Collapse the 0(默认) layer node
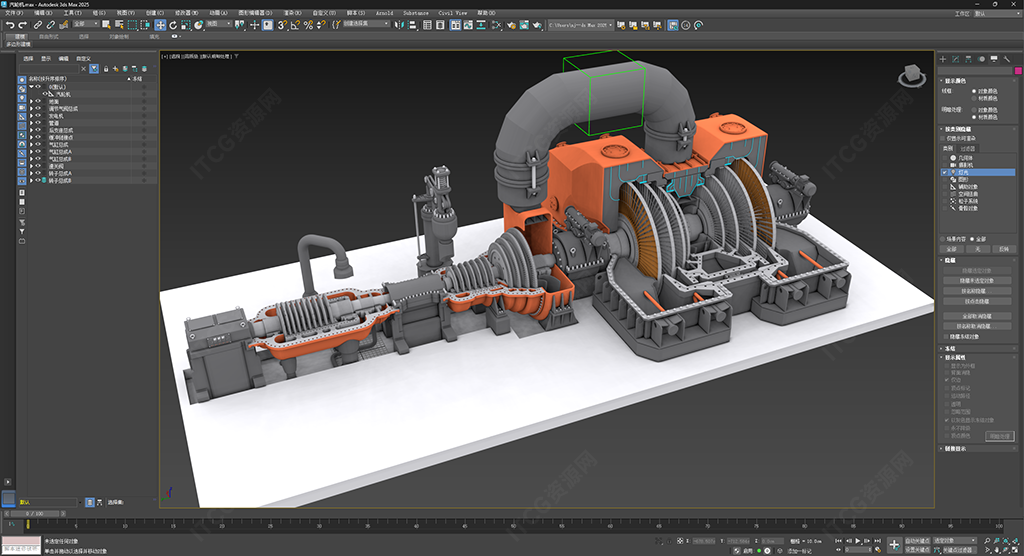 31,87
